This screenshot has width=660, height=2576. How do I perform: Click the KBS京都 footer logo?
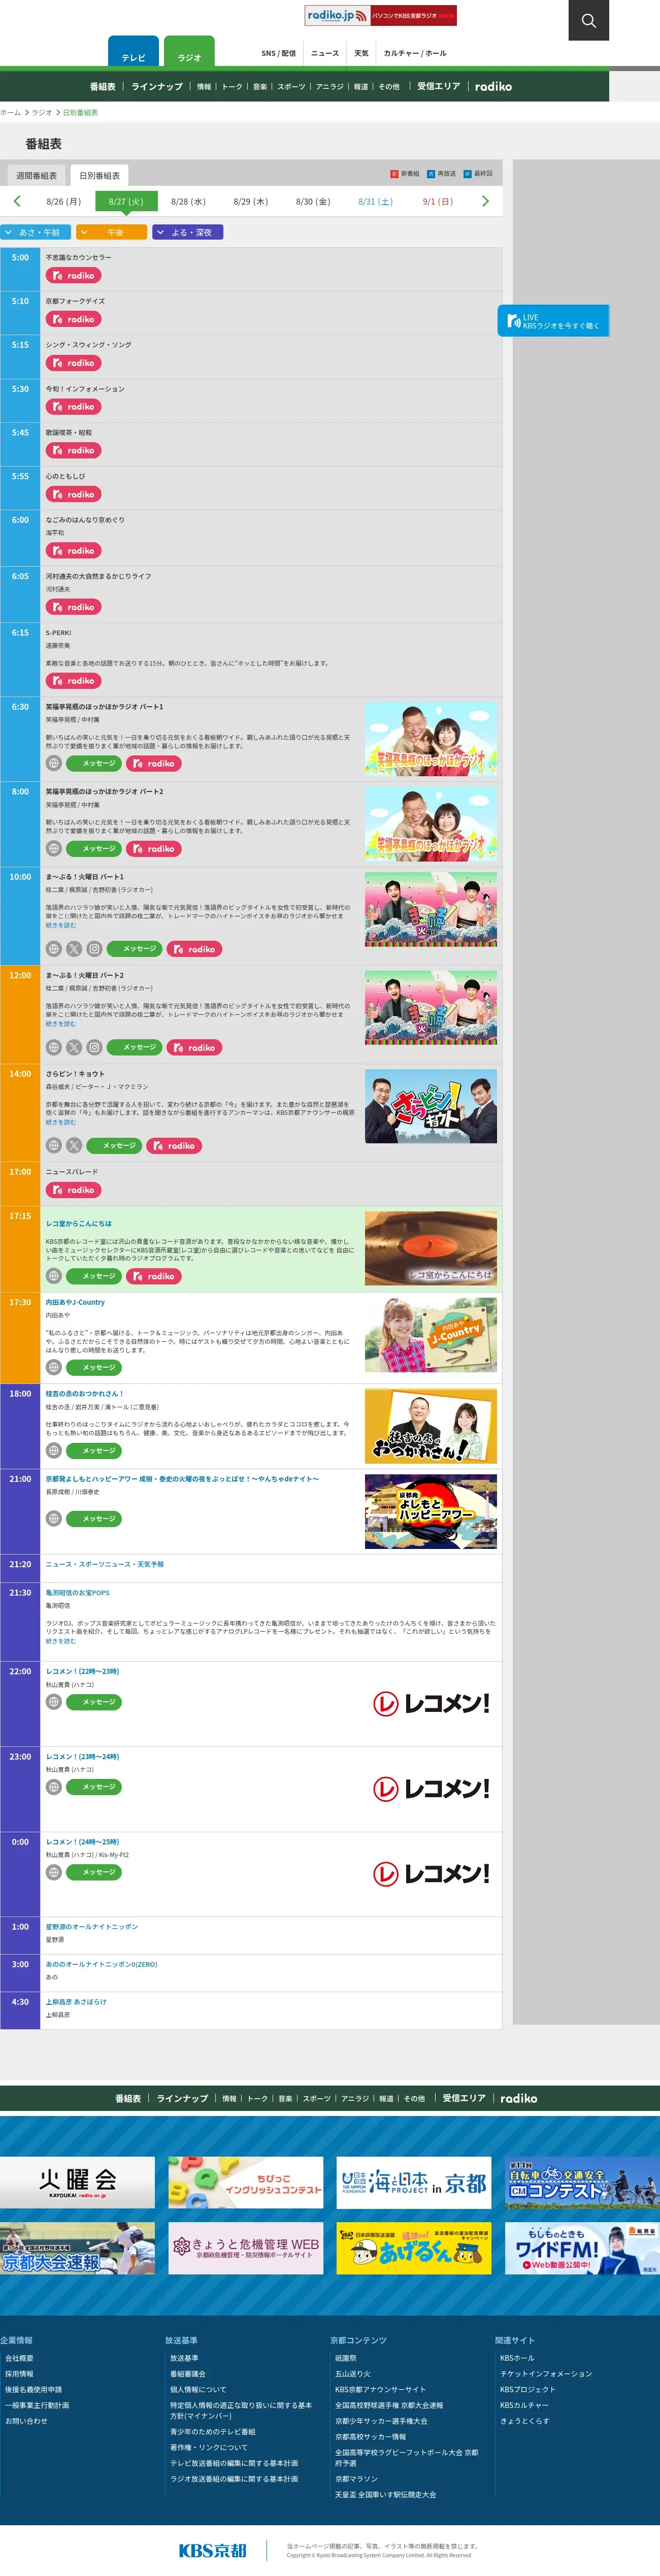coord(212,2550)
